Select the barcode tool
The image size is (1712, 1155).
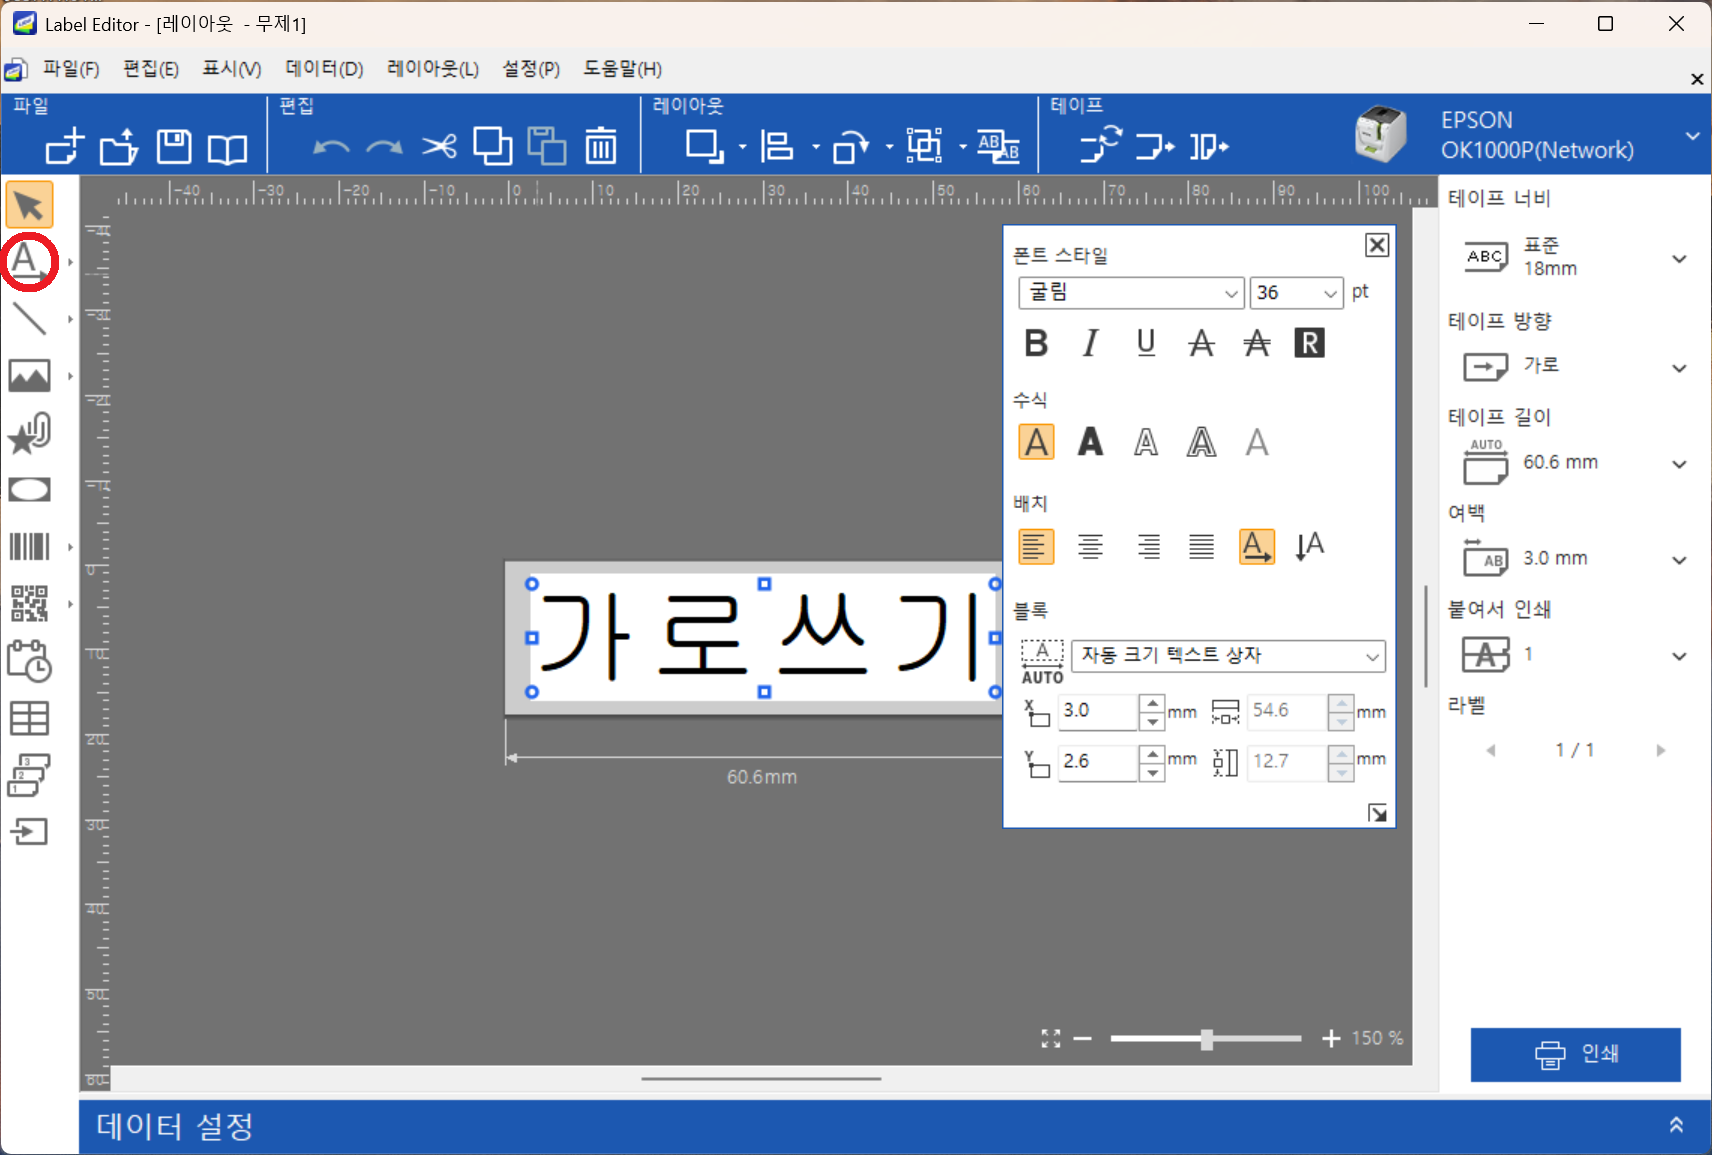[29, 547]
